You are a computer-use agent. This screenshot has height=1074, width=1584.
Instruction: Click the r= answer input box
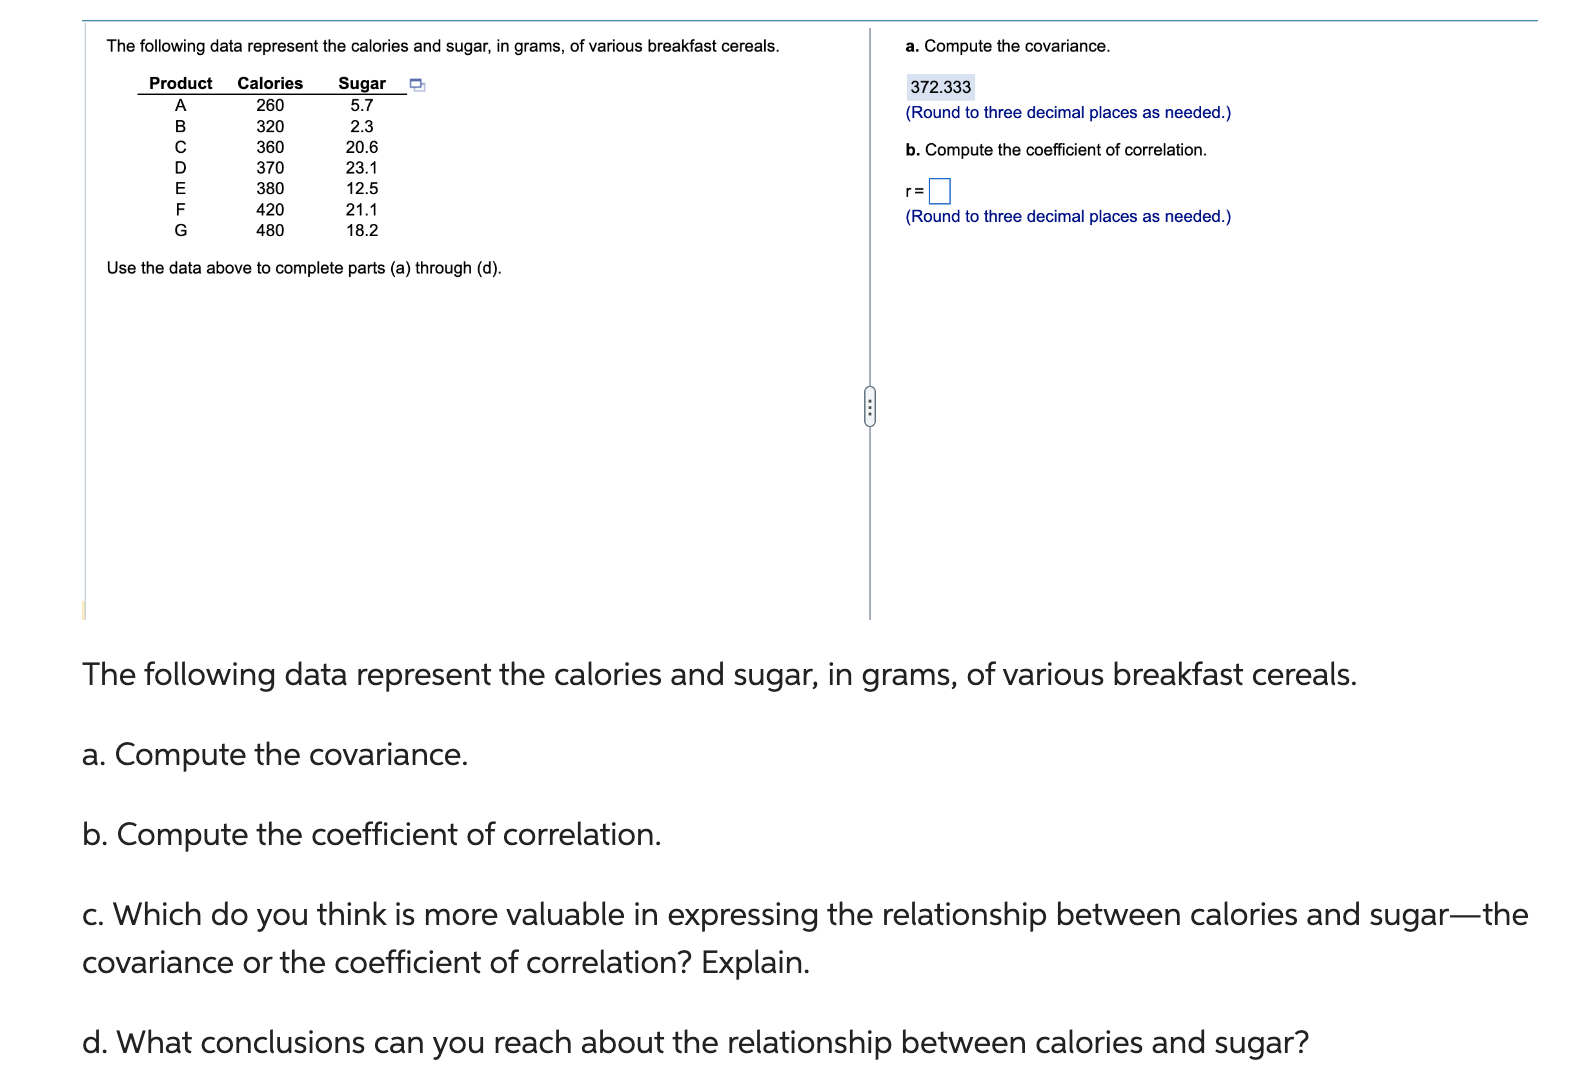[x=939, y=191]
